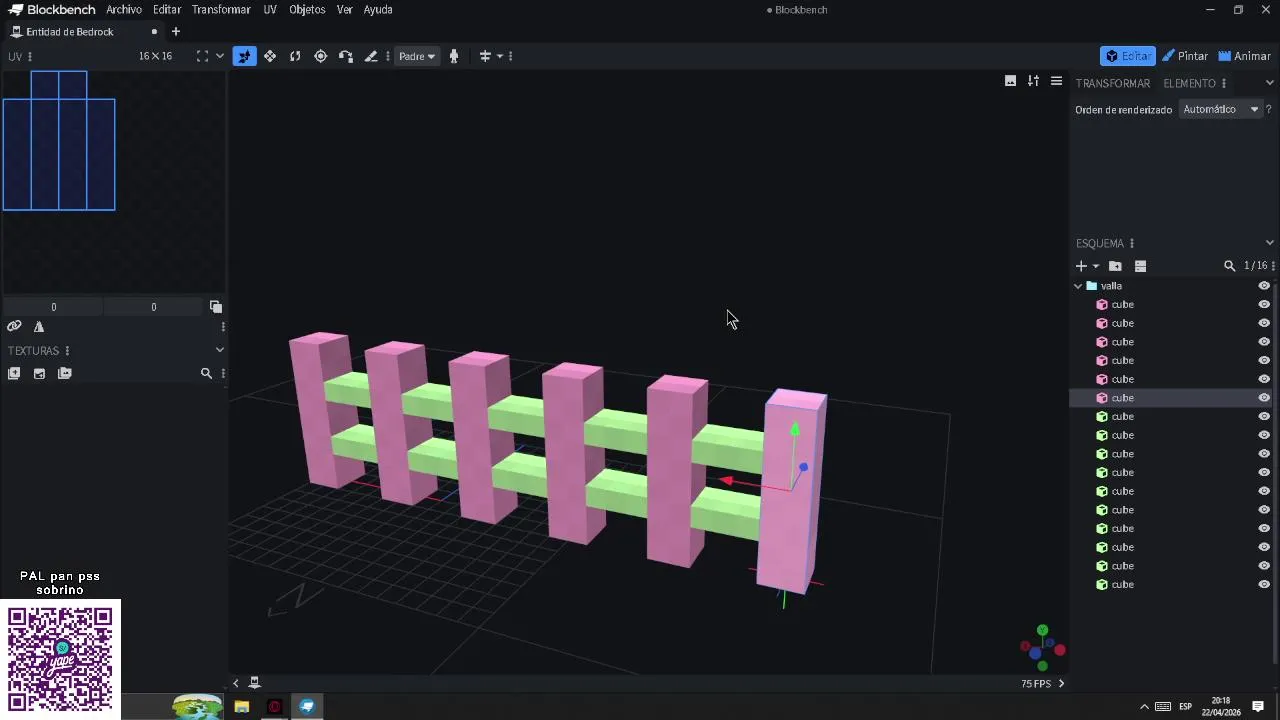Open the Ayuda menu
This screenshot has height=720, width=1280.
tap(378, 10)
